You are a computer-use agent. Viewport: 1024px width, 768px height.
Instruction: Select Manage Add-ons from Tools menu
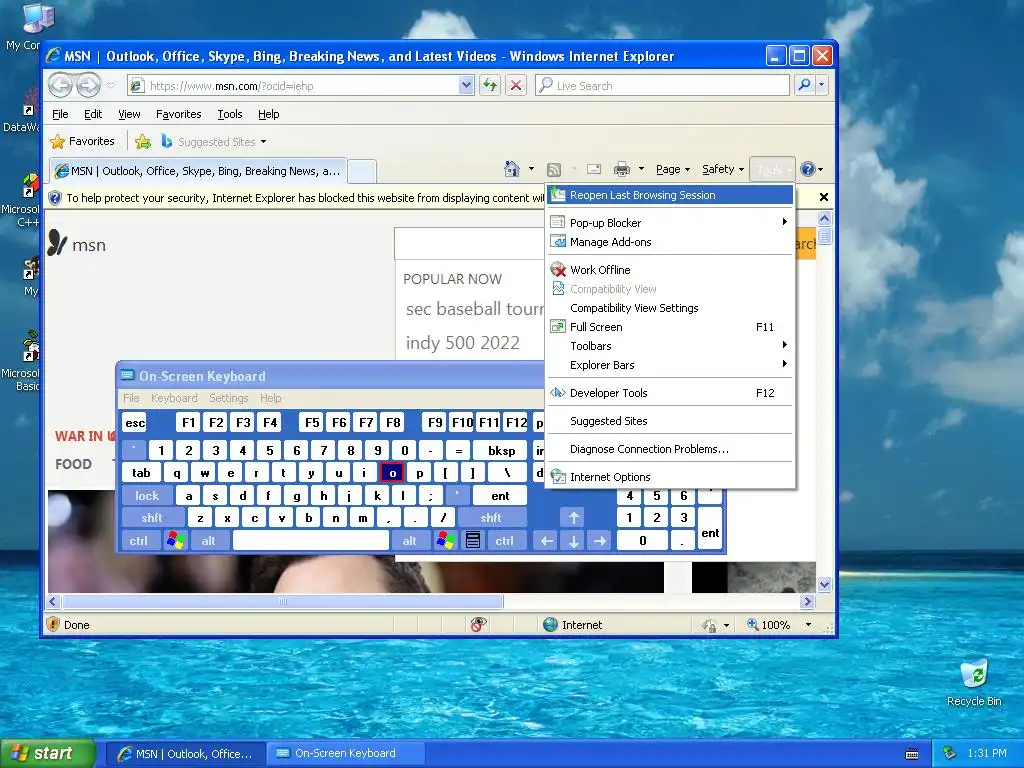(670, 242)
